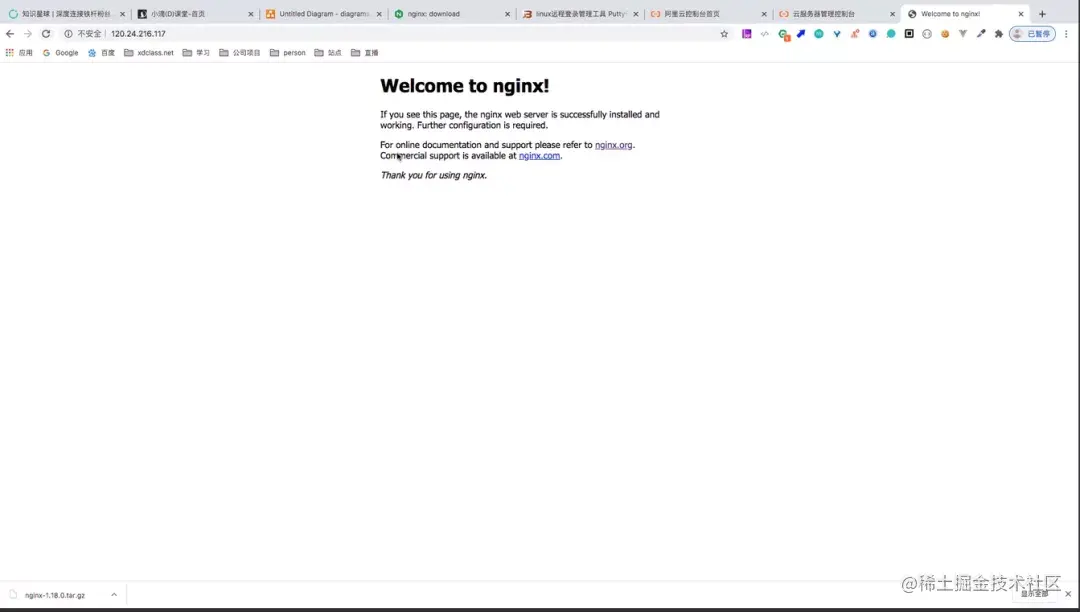Open the purple notebook extension icon
1080x612 pixels.
click(747, 34)
